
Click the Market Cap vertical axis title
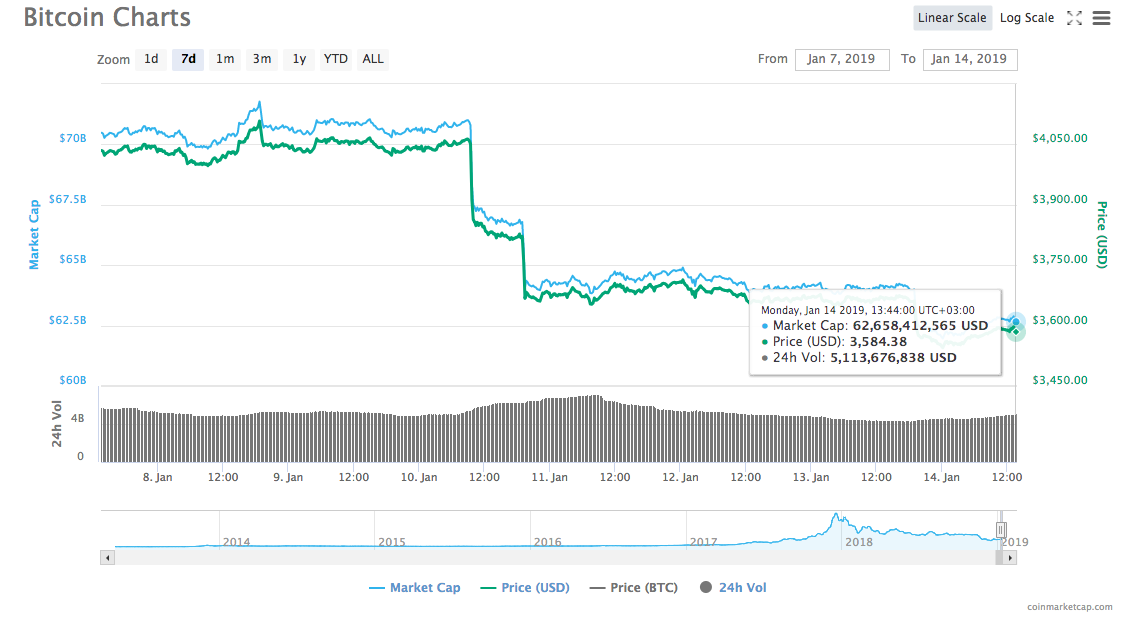tap(34, 235)
